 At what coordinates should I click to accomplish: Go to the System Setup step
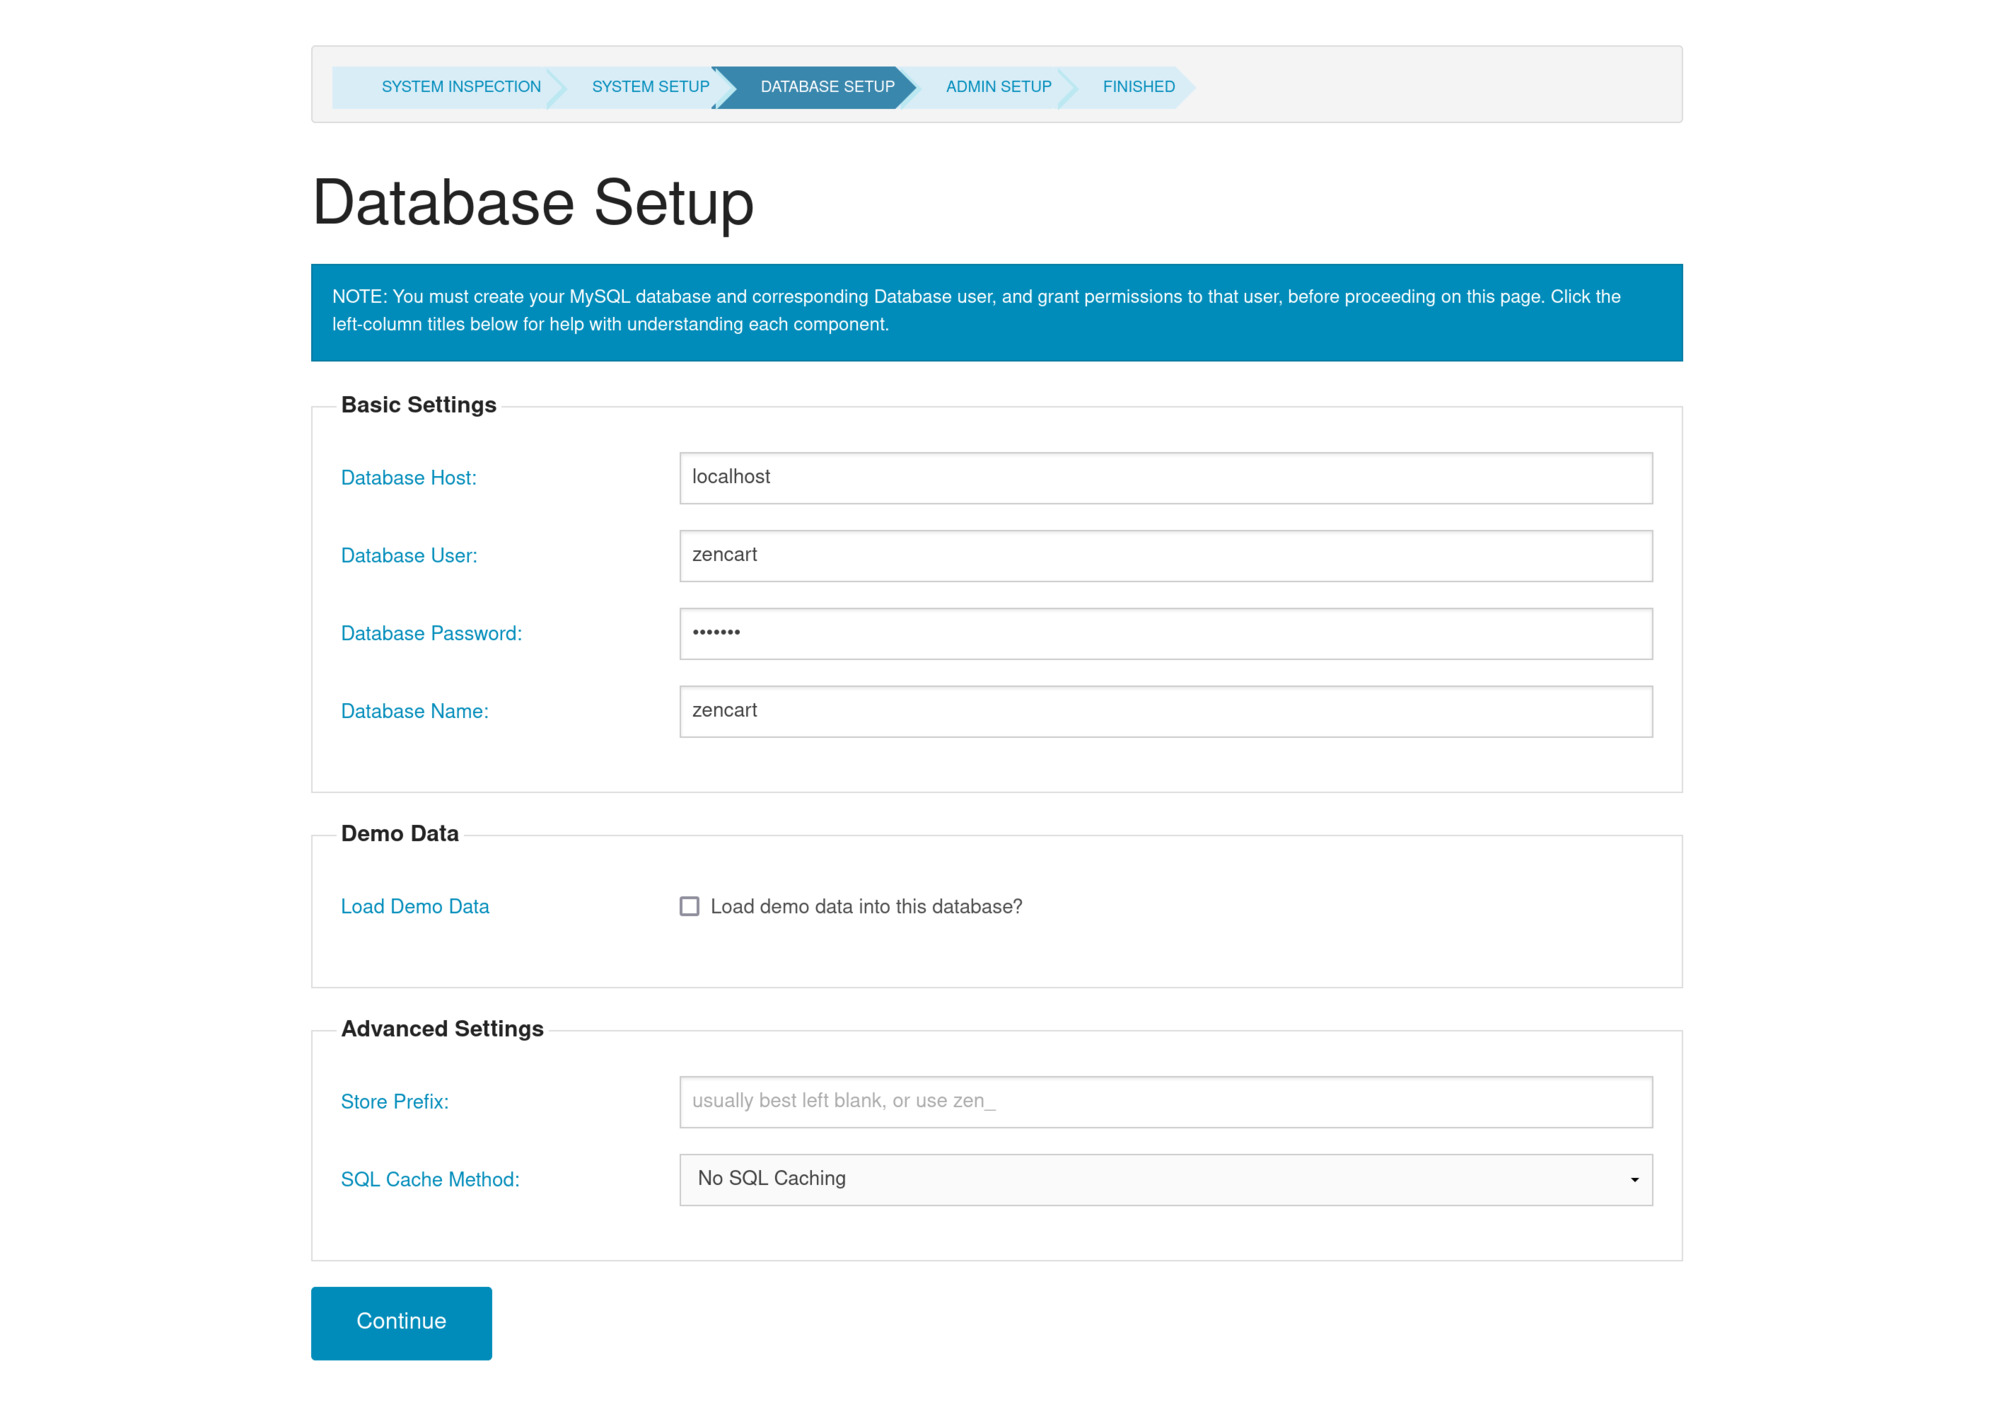(650, 87)
